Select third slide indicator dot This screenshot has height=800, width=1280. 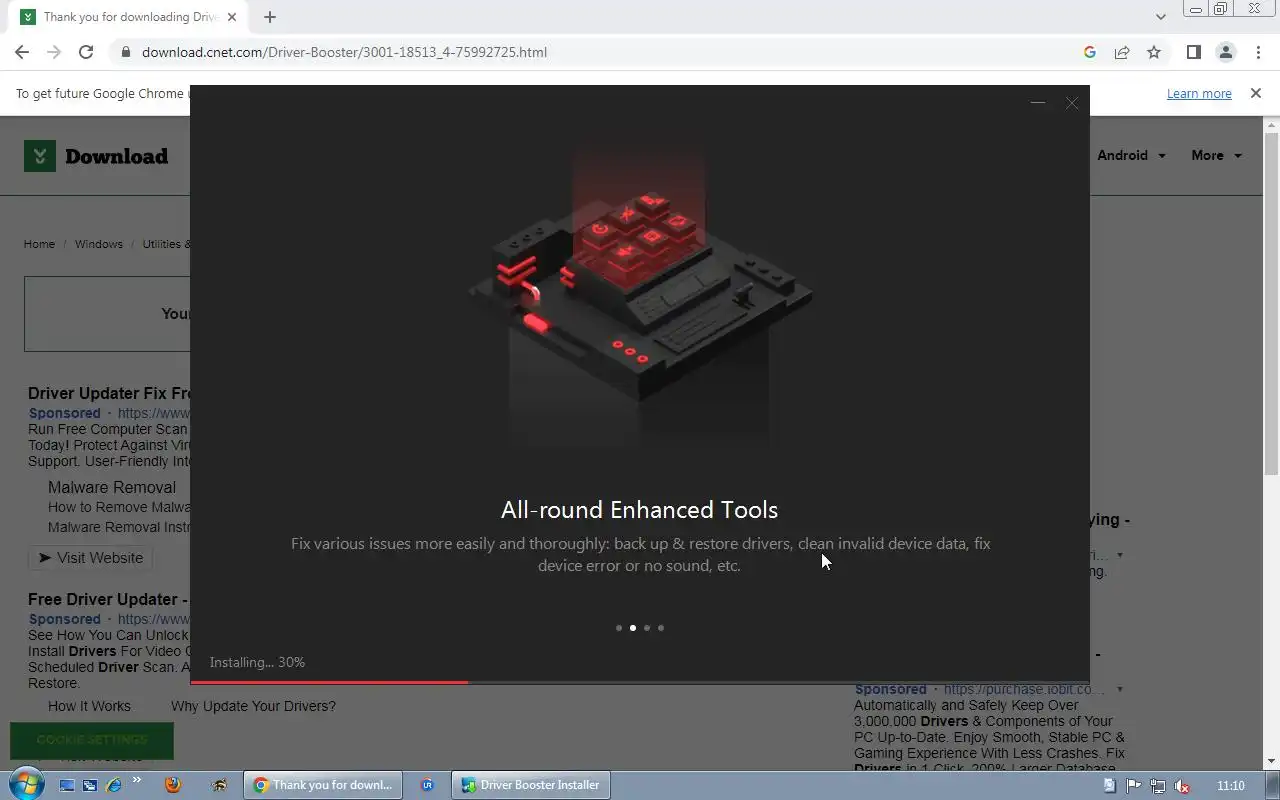(647, 628)
